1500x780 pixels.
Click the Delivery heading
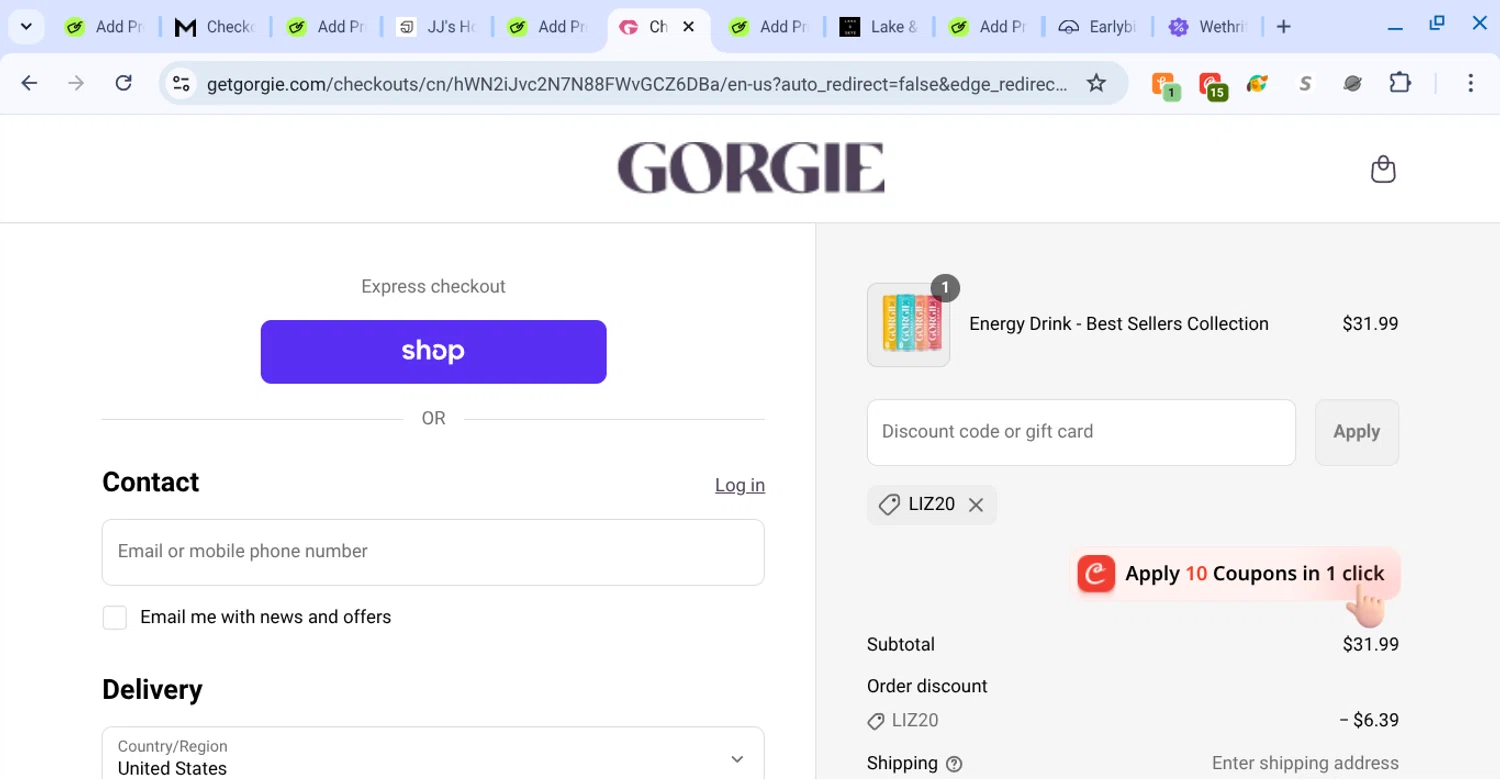[x=152, y=689]
